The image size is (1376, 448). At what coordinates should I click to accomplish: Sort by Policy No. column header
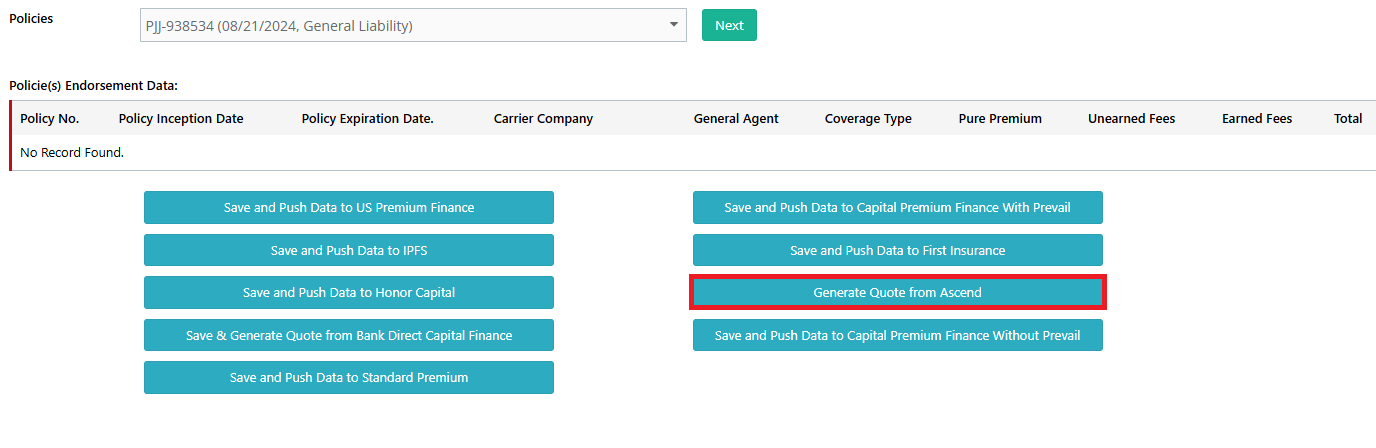tap(50, 118)
